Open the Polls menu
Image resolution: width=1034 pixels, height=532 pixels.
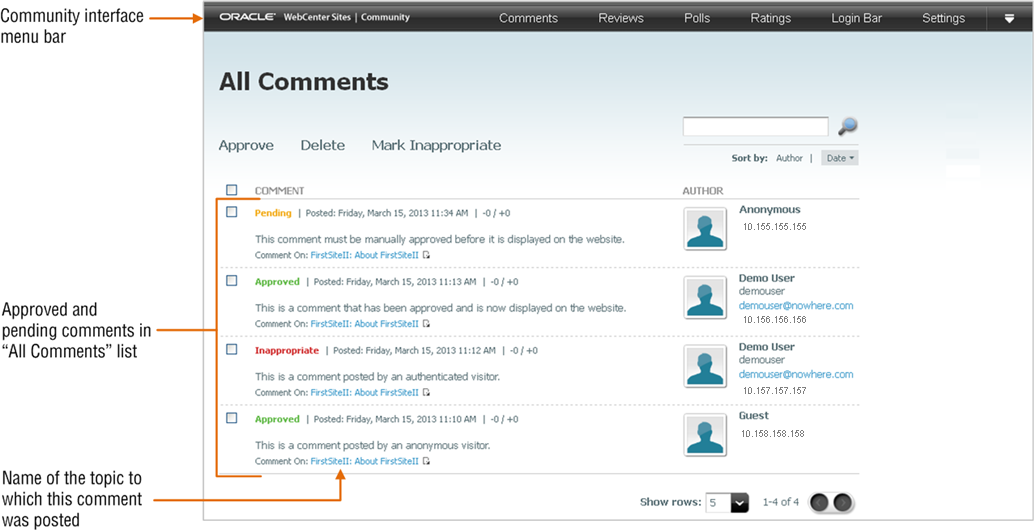pos(697,18)
